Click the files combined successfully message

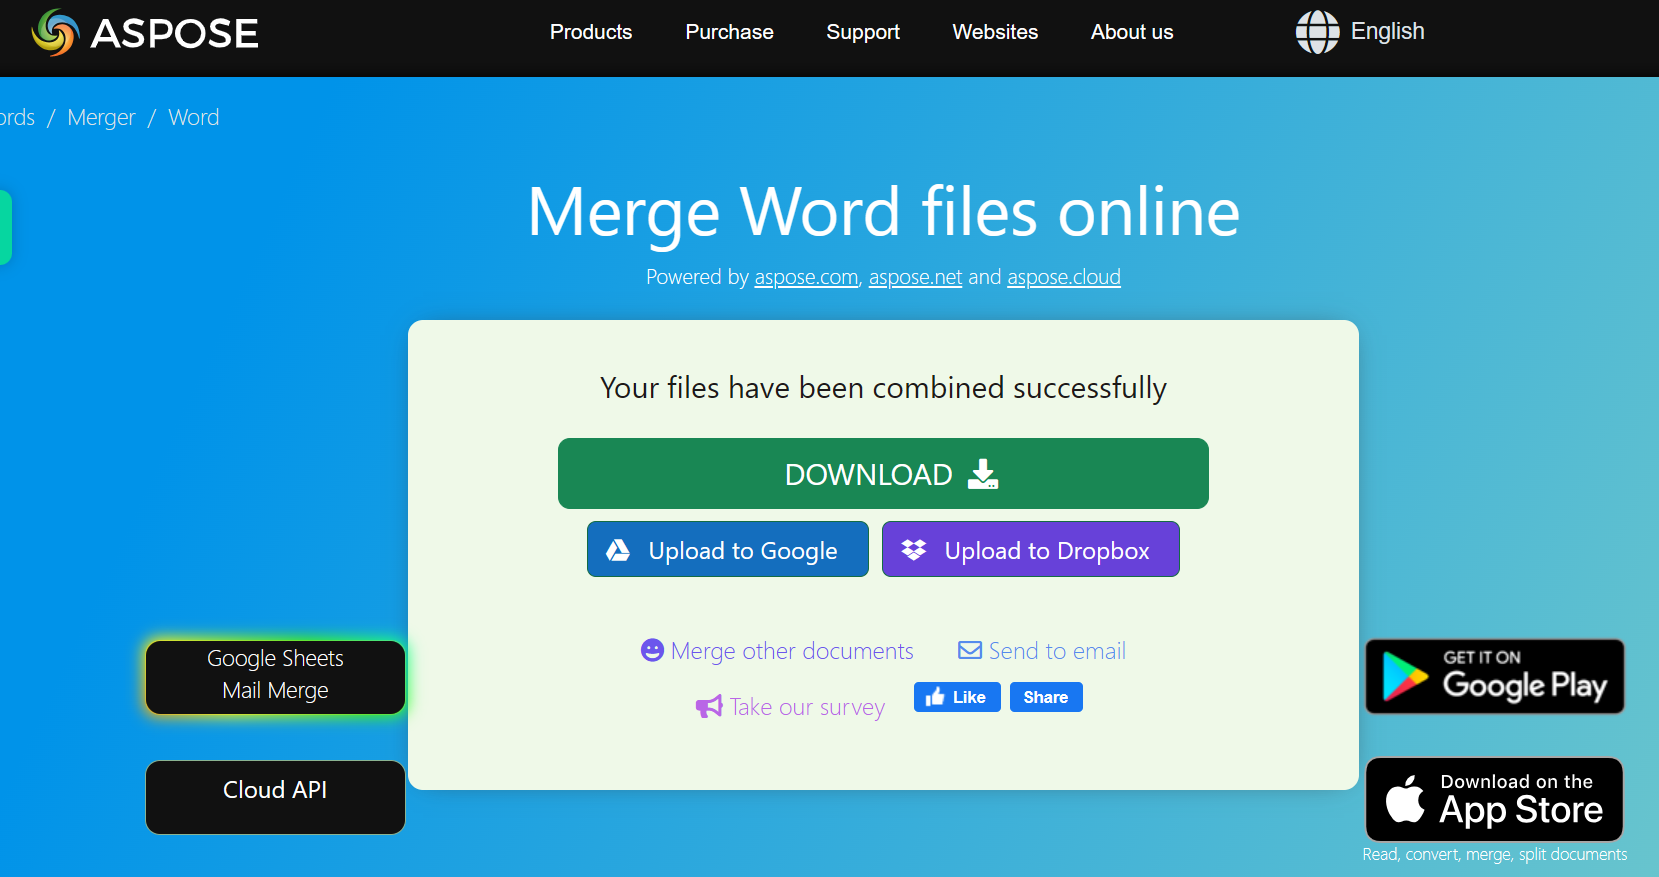883,388
